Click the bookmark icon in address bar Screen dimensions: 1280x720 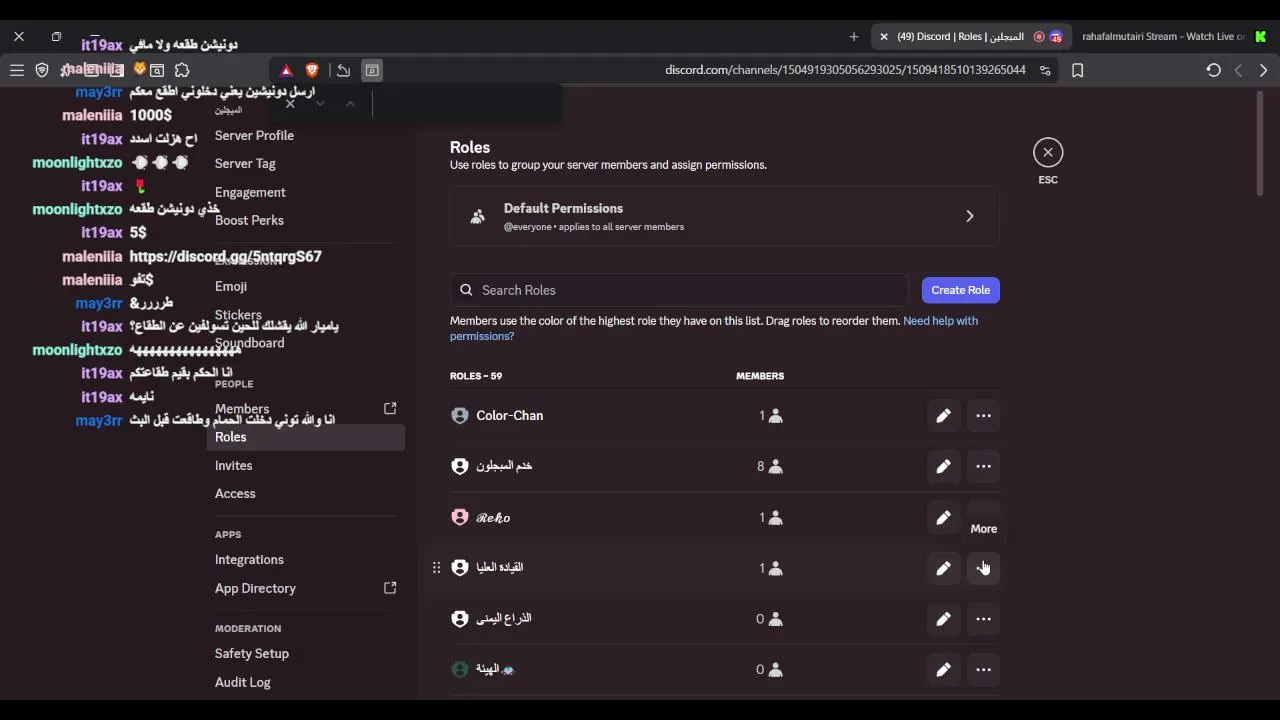pos(1077,70)
